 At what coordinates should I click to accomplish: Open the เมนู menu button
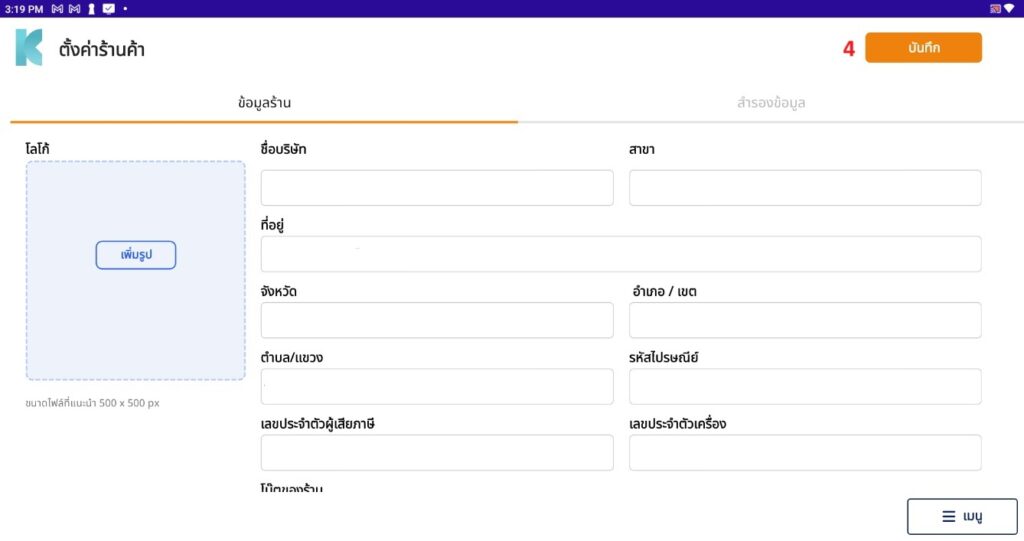961,517
